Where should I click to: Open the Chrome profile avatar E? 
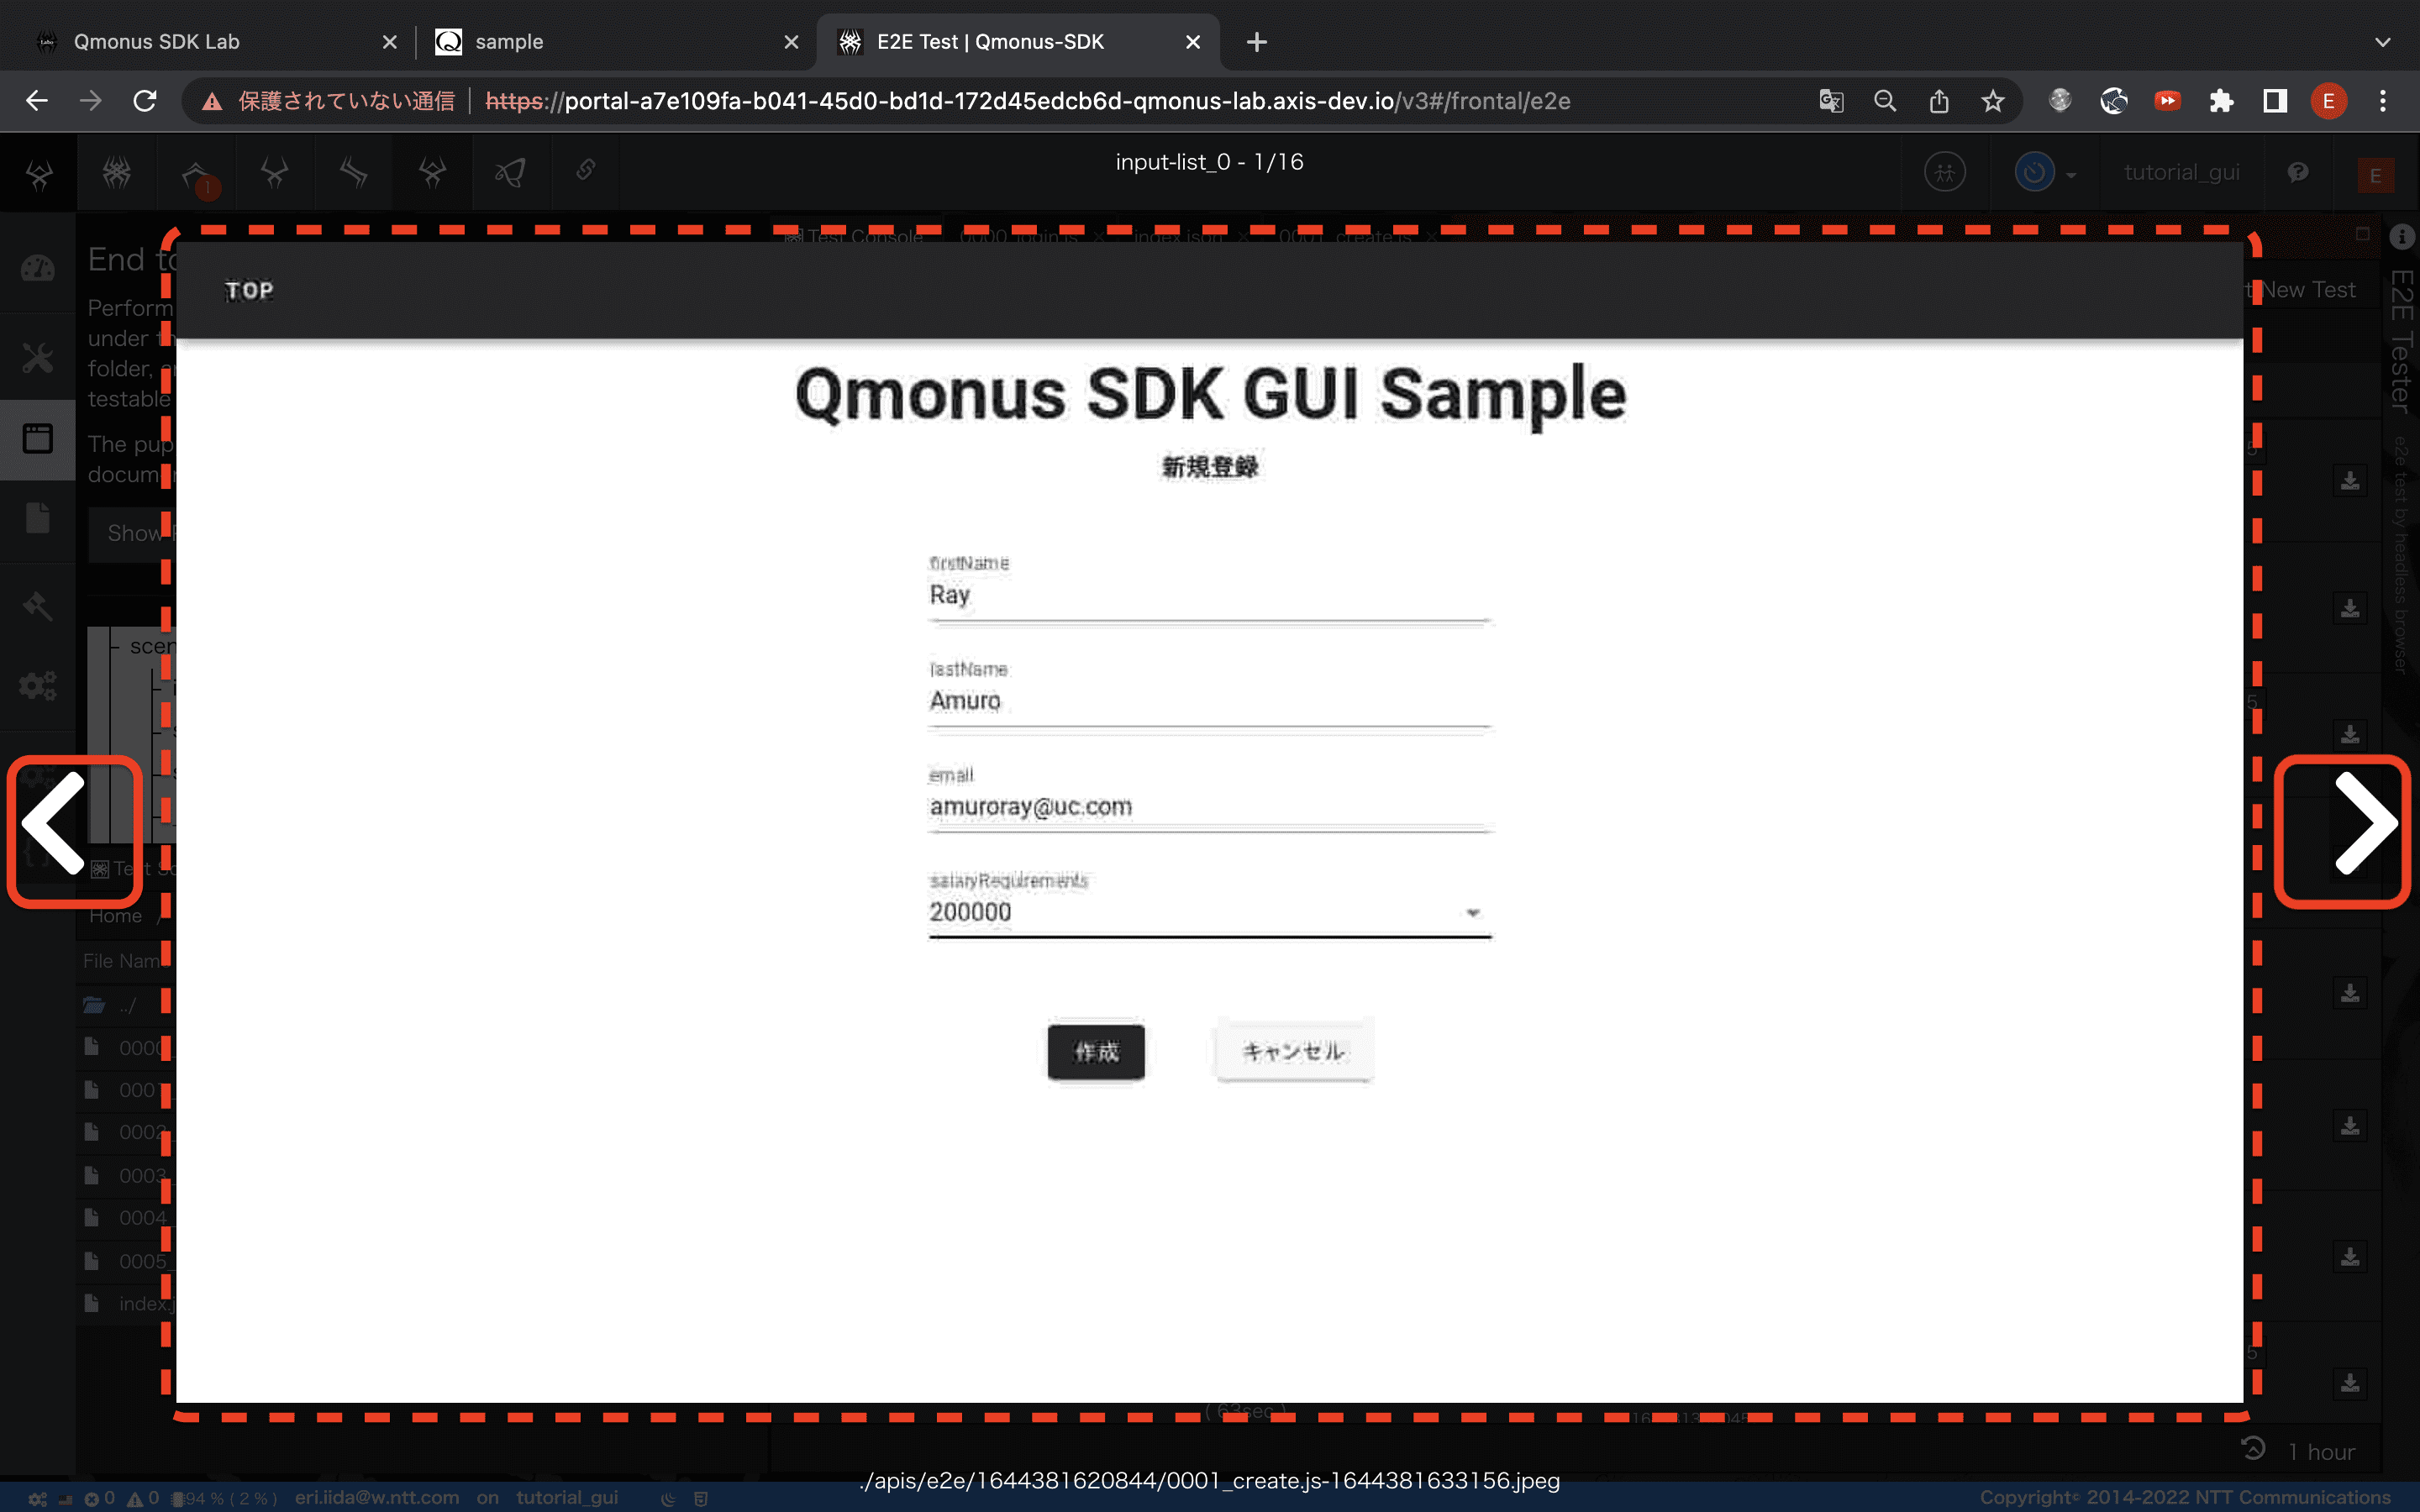(x=2329, y=101)
